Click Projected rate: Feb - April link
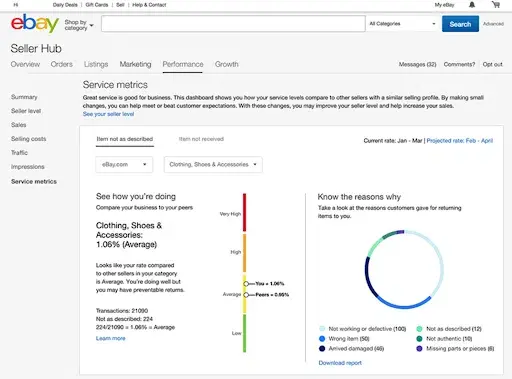512x379 pixels. pyautogui.click(x=460, y=141)
